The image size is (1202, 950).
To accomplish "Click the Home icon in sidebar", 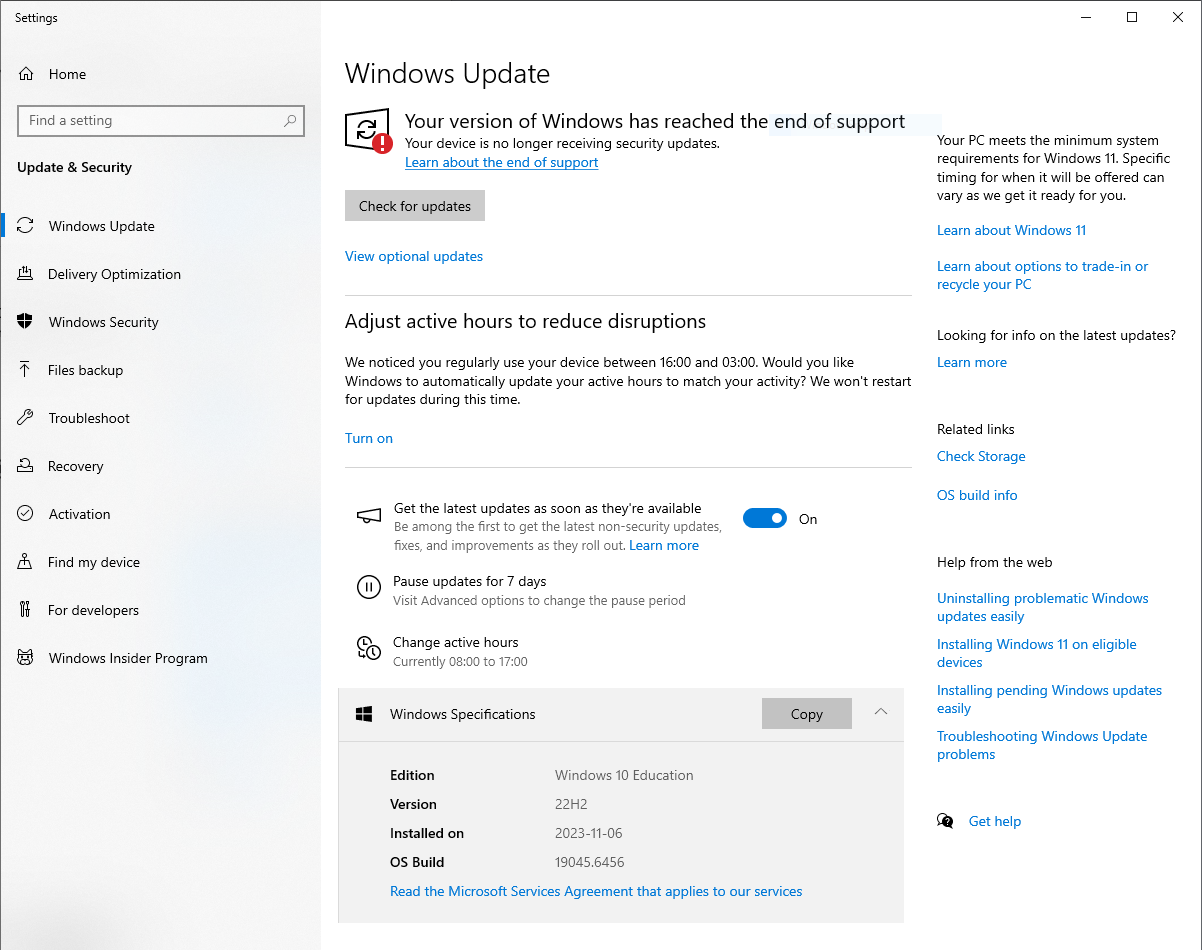I will (26, 74).
